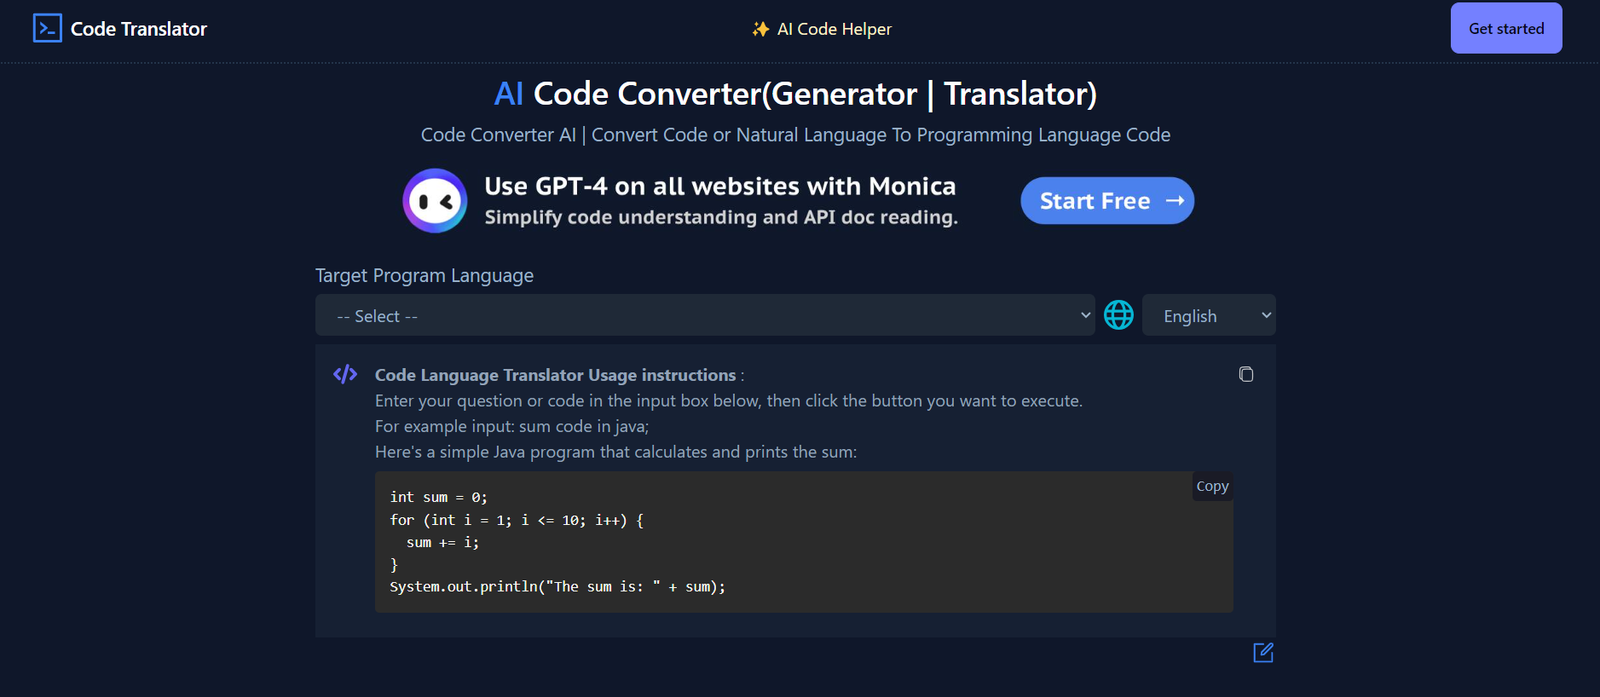Click the Start Free text
This screenshot has width=1600, height=697.
pyautogui.click(x=1095, y=201)
